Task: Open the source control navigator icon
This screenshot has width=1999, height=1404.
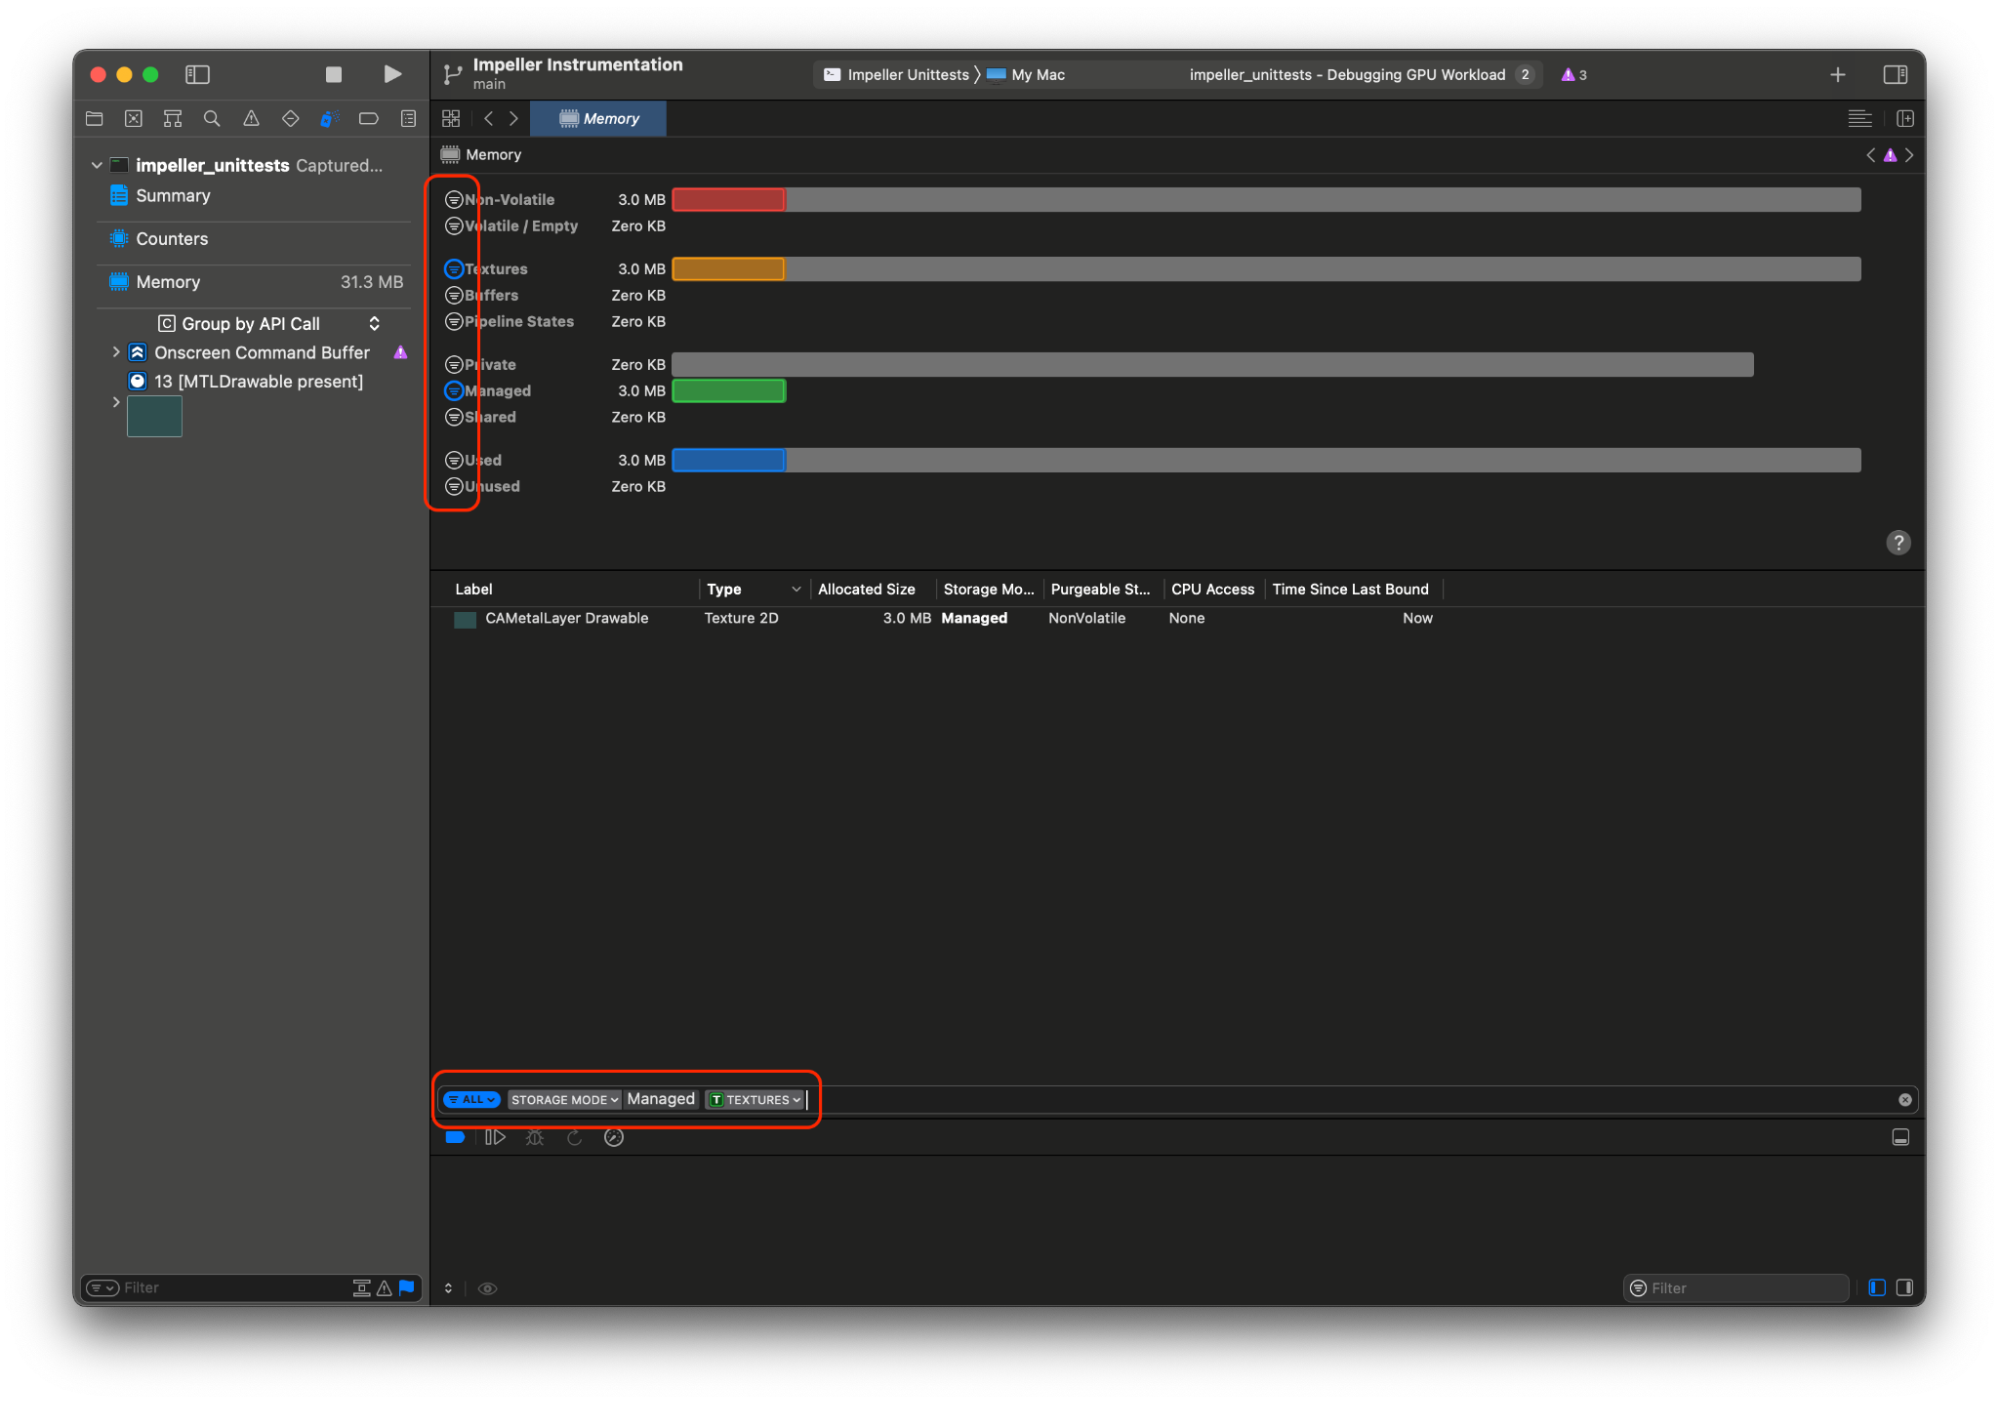Action: (133, 118)
